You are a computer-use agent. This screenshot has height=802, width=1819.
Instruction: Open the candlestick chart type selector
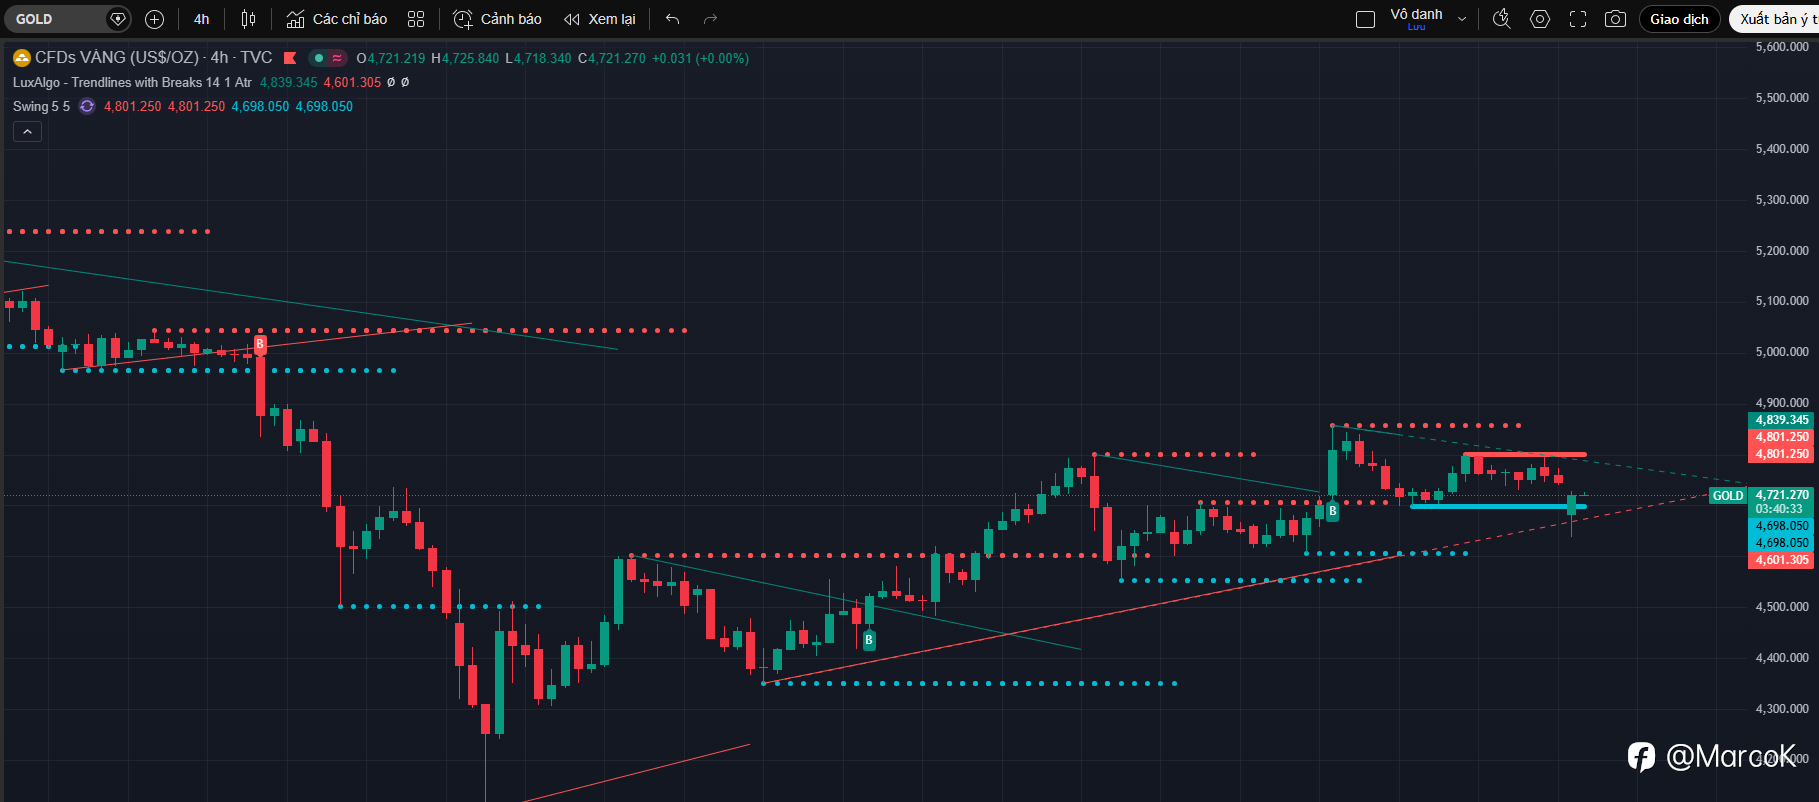248,19
